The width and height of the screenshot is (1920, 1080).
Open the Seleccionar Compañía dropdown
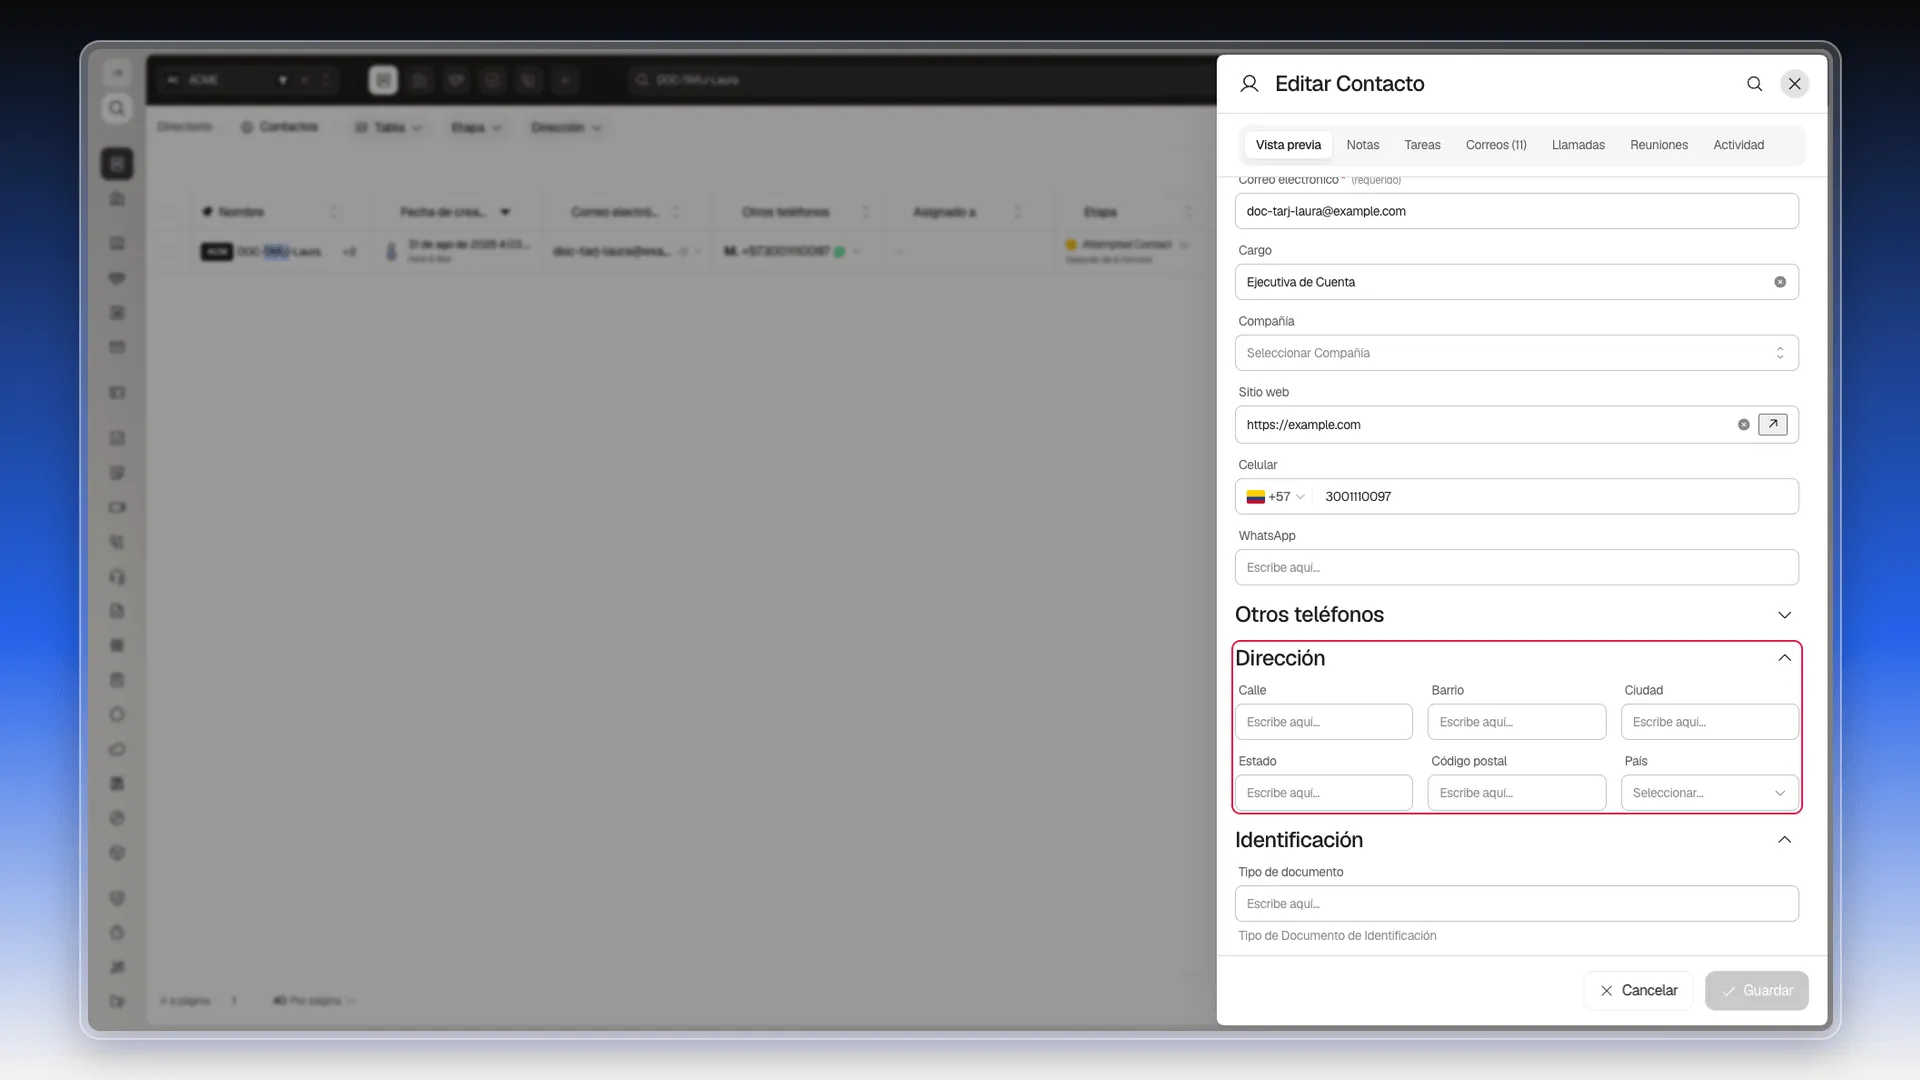pyautogui.click(x=1516, y=353)
